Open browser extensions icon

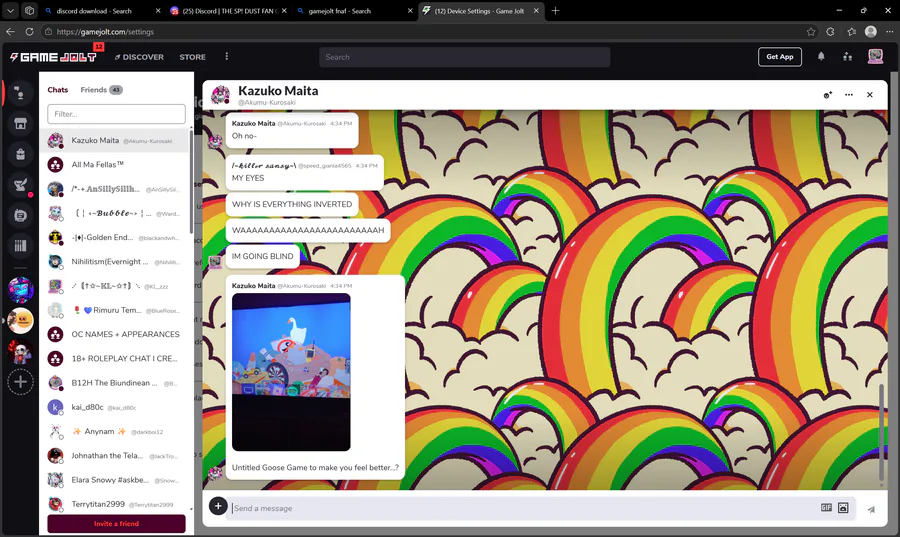tap(831, 32)
